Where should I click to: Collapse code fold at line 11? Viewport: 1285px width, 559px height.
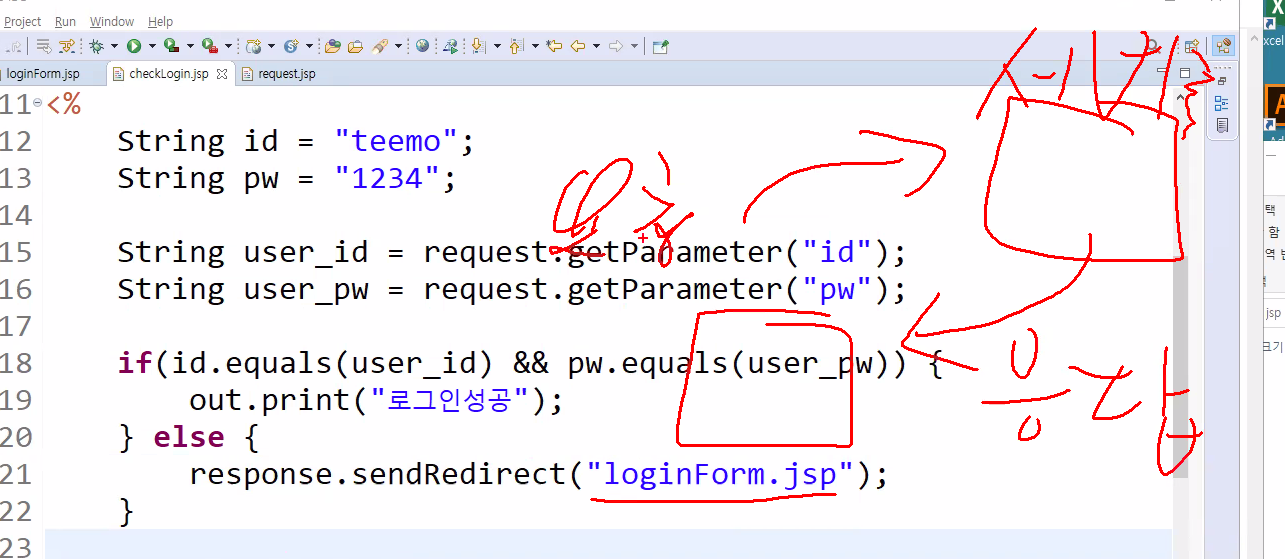coord(38,102)
